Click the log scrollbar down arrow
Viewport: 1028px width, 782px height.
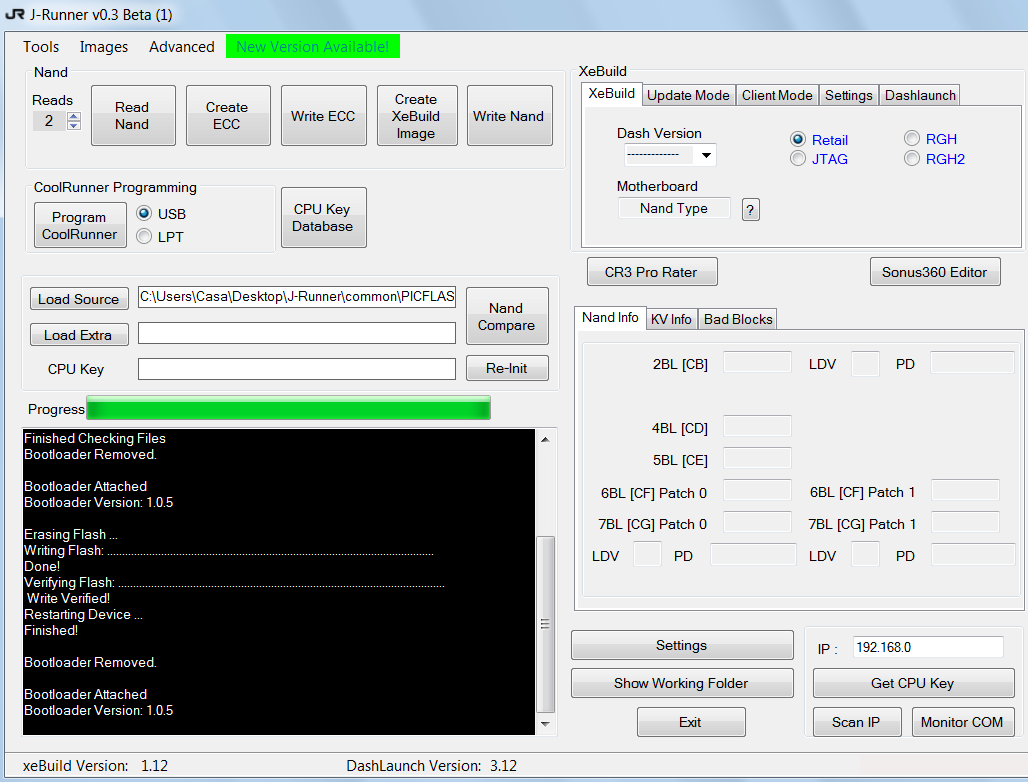(545, 724)
